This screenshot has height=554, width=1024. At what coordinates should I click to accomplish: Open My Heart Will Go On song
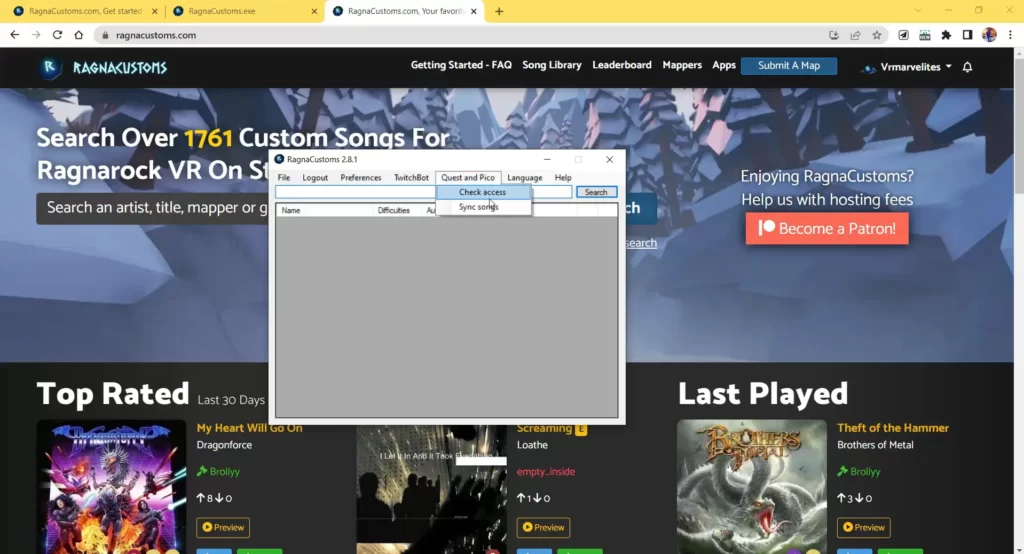pos(249,428)
